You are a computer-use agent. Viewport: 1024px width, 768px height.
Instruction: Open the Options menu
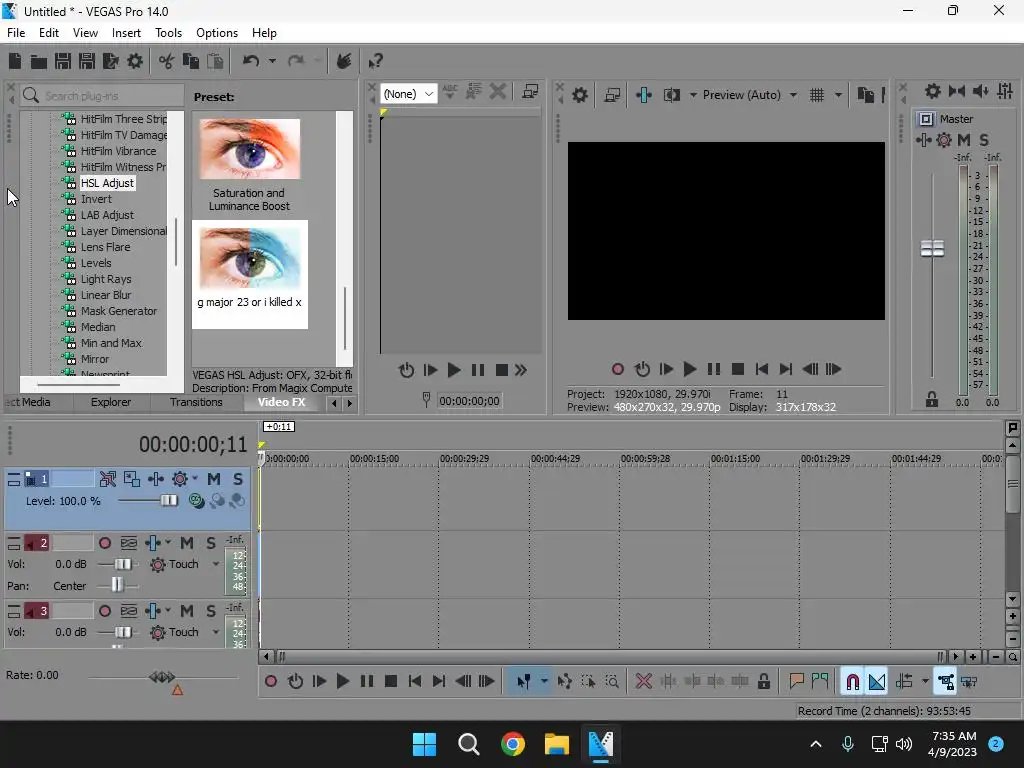click(217, 33)
